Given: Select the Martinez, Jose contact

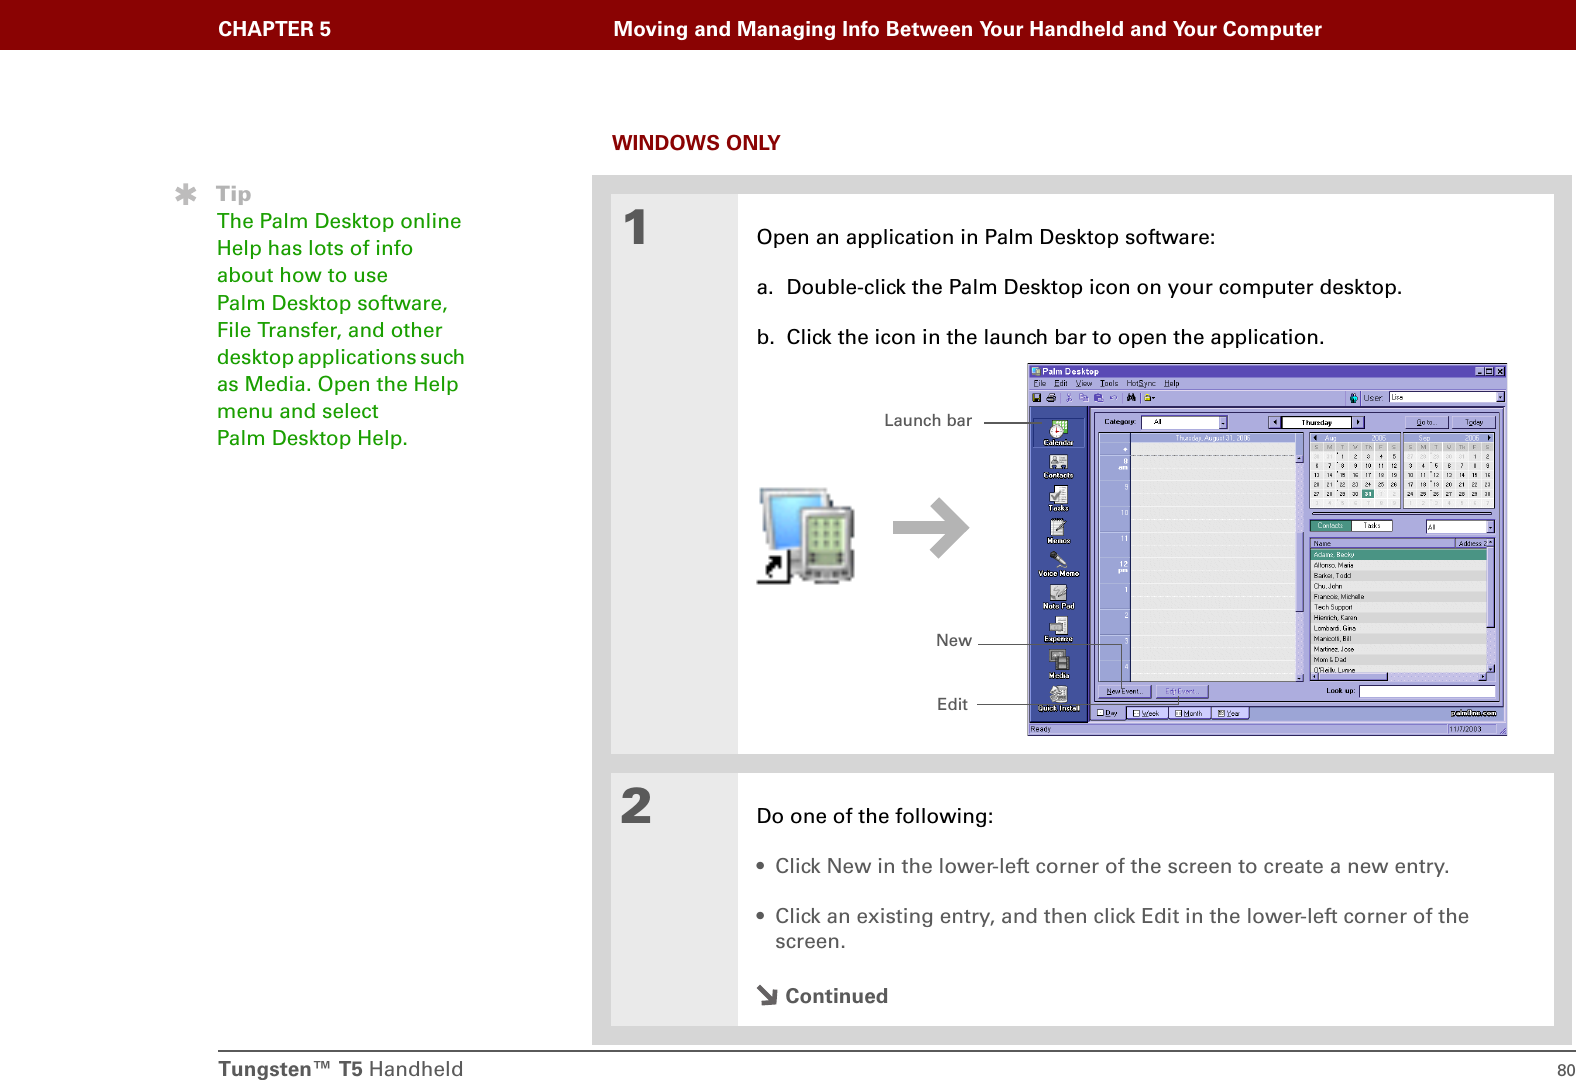Looking at the screenshot, I should point(1398,649).
